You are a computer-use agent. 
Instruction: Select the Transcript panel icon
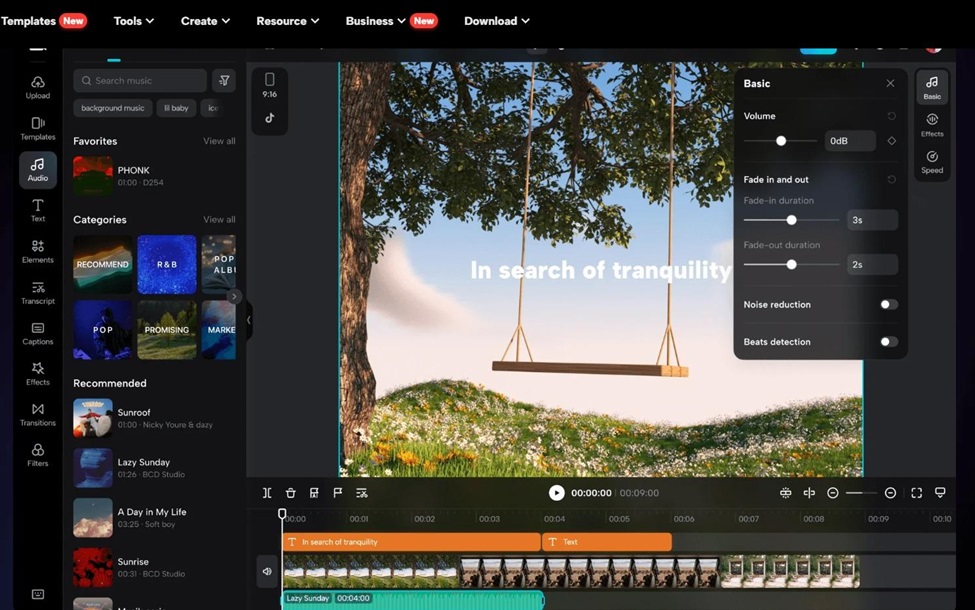click(x=37, y=294)
